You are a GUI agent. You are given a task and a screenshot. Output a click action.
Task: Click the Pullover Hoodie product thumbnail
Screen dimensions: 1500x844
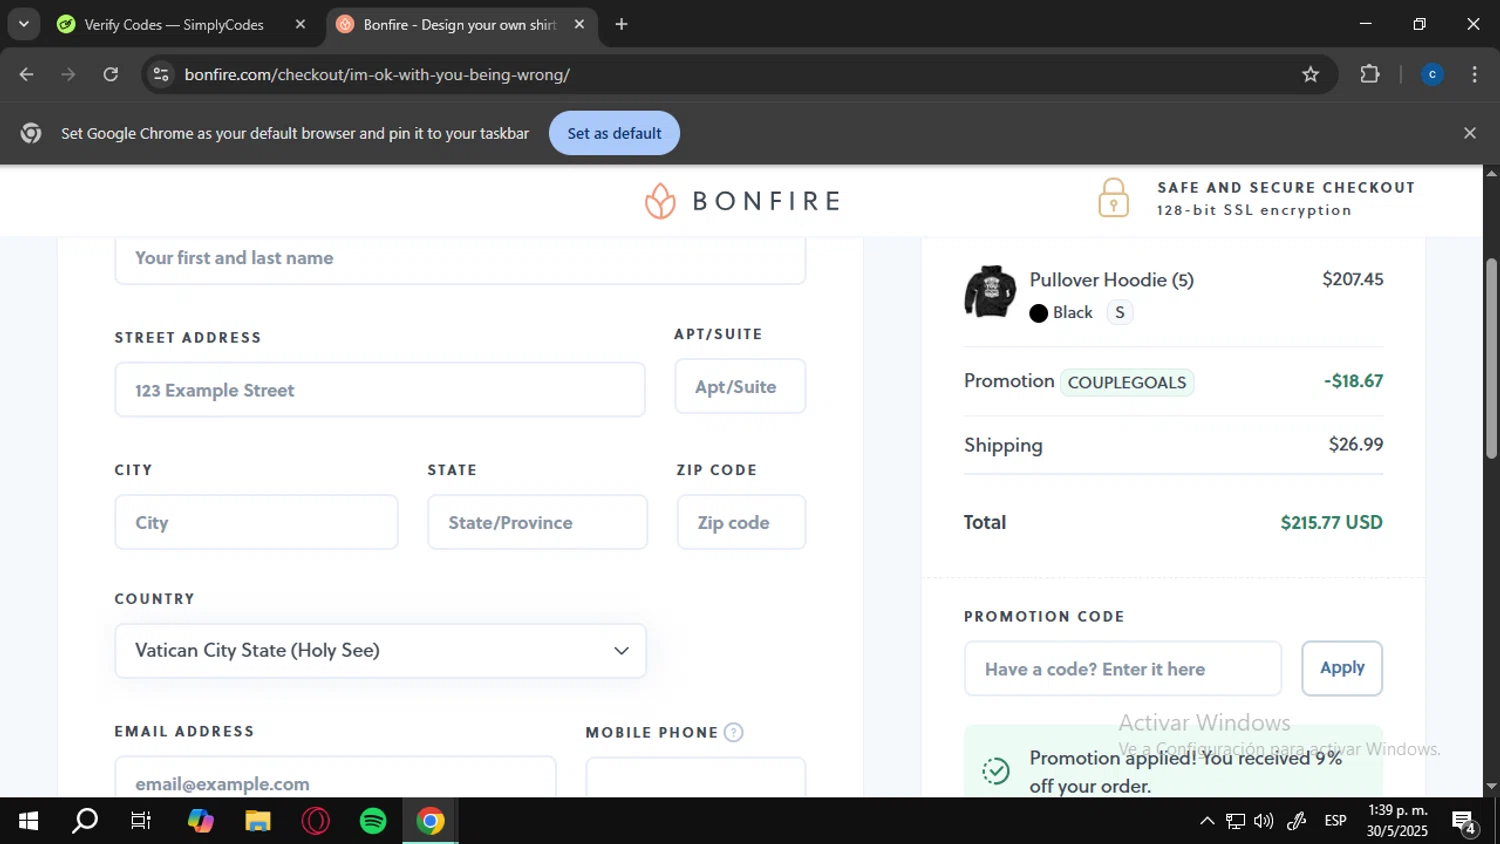(x=989, y=292)
